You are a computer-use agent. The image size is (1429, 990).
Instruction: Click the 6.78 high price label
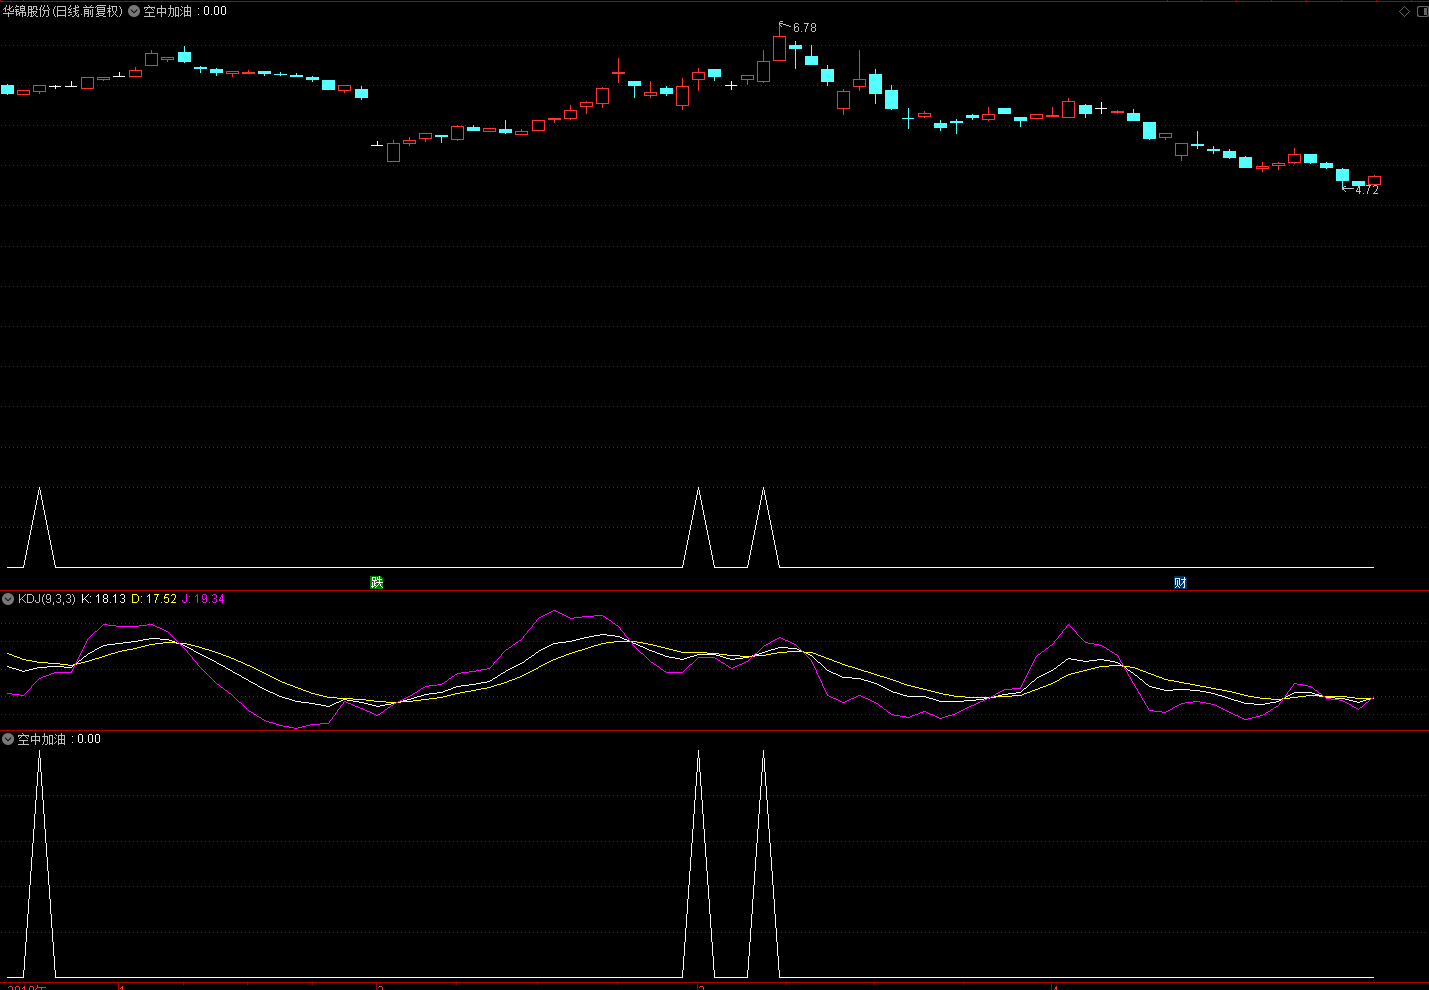(805, 28)
